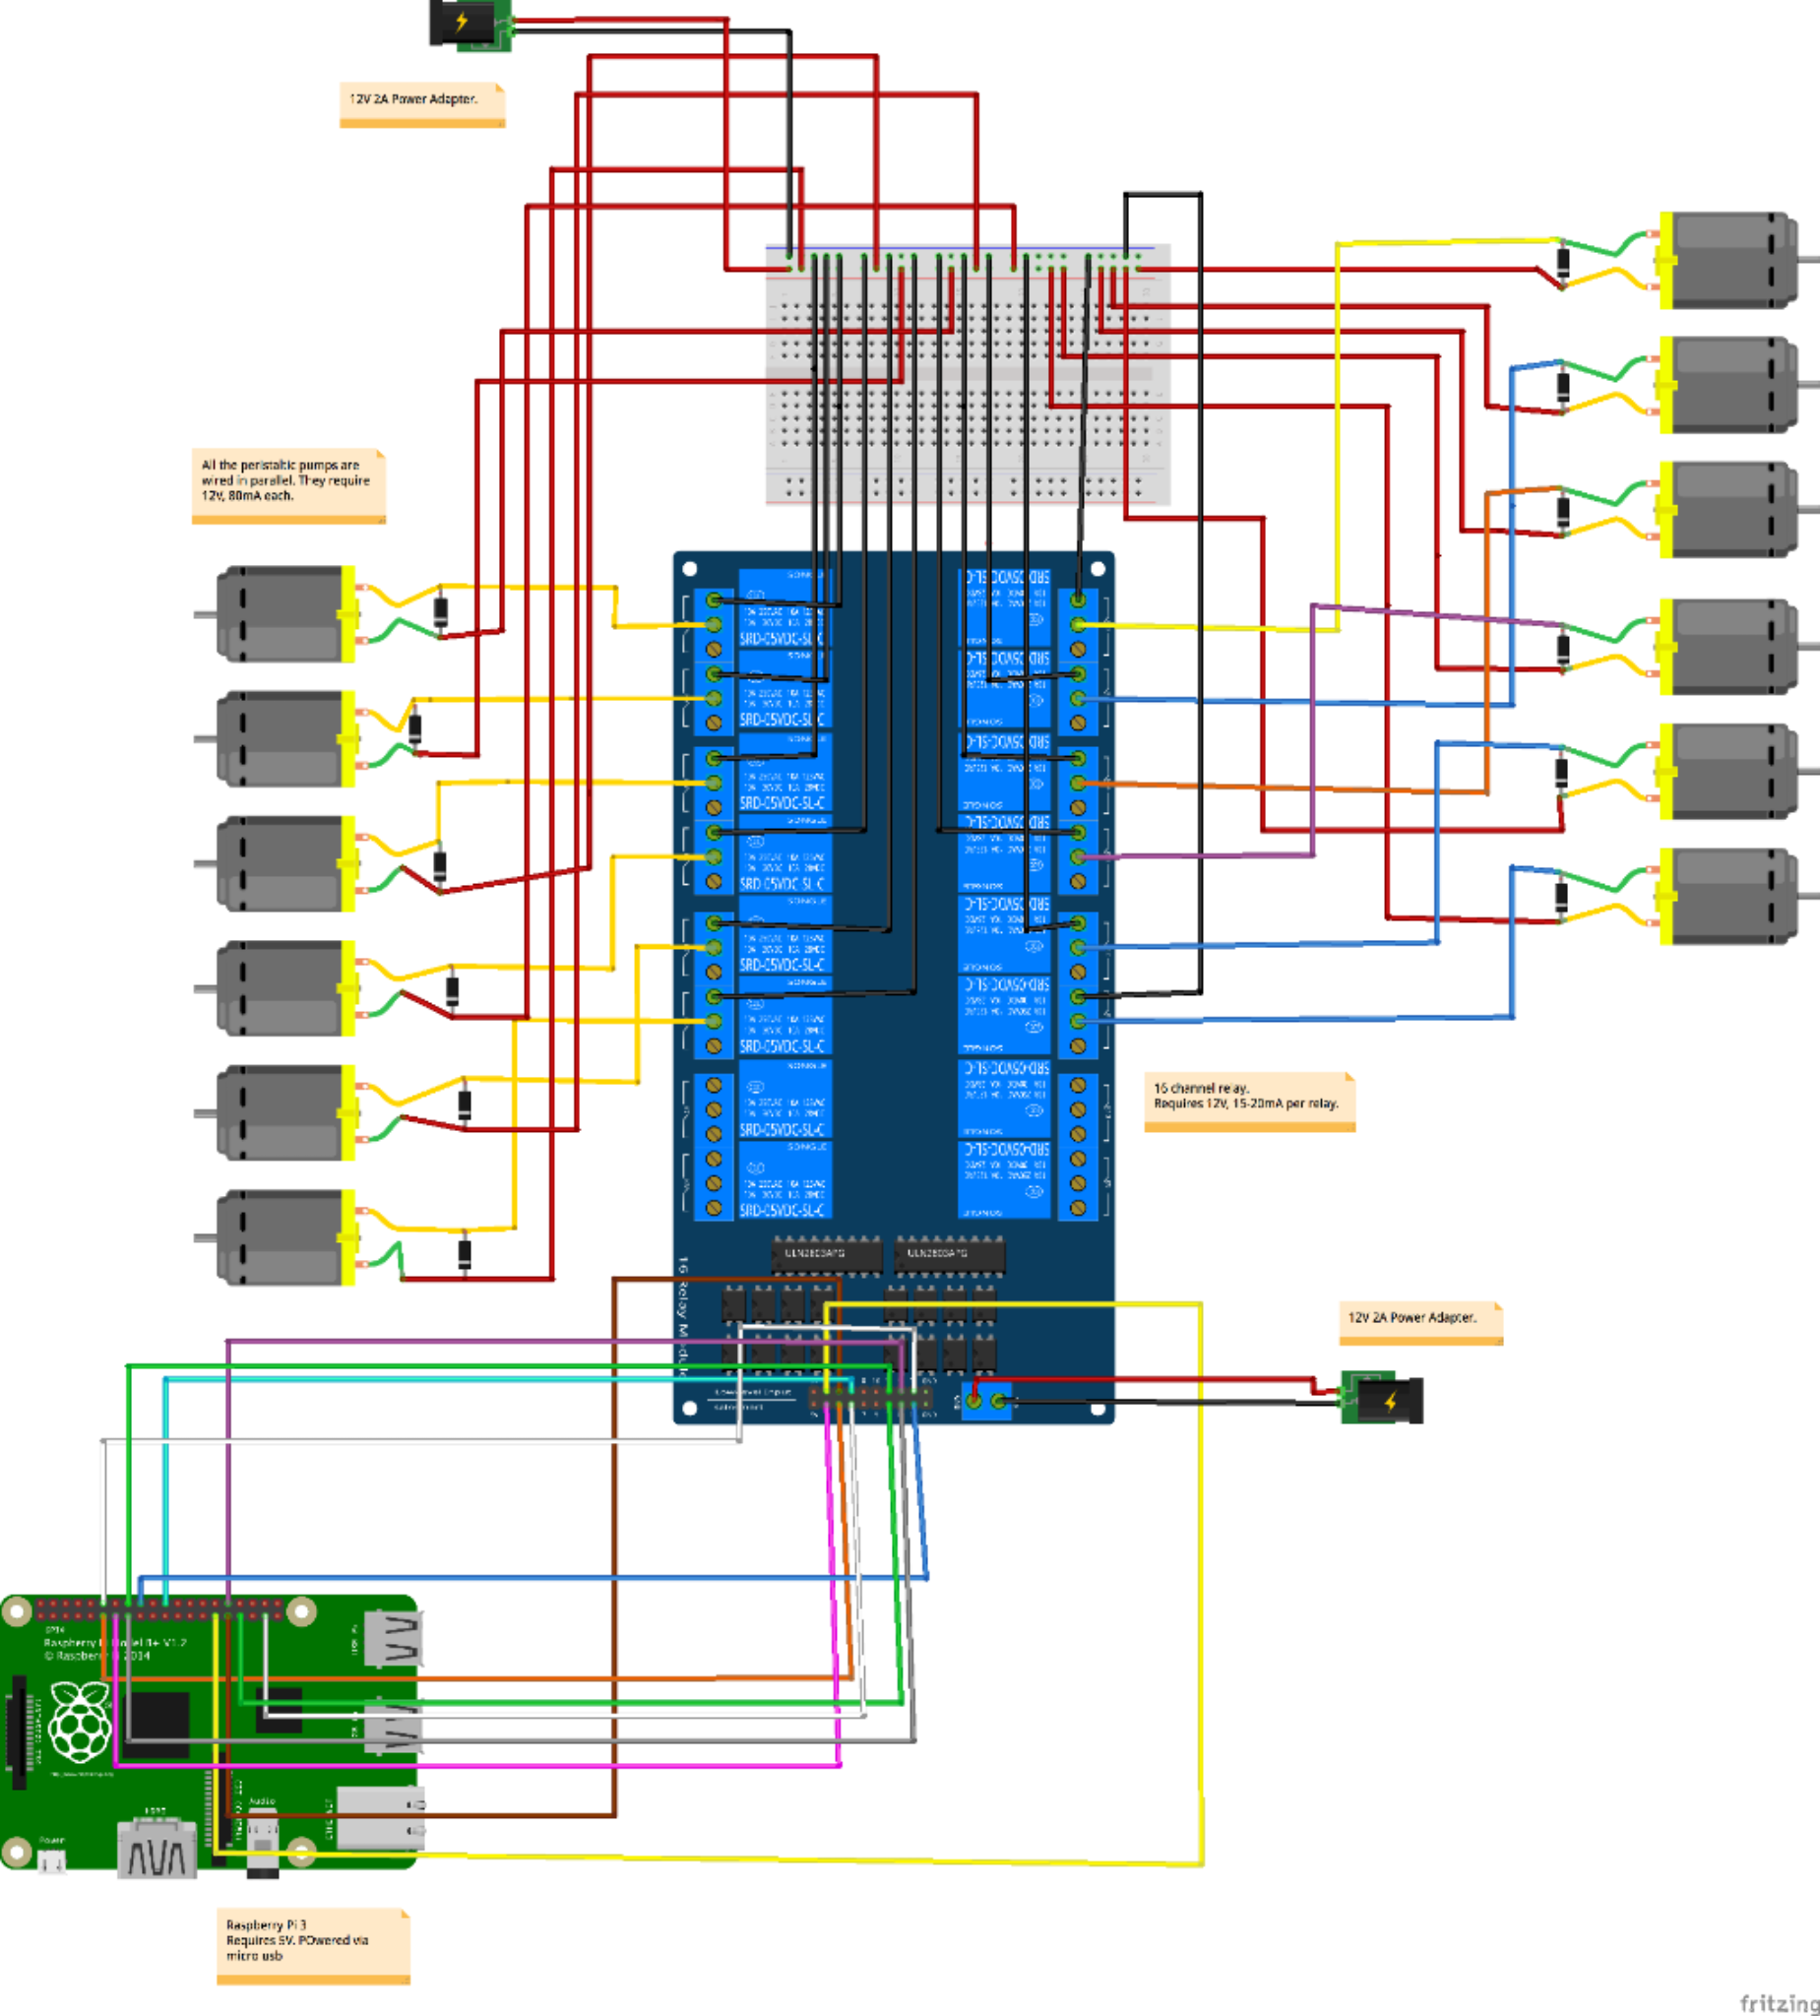Click the Raspberry Pi logo on the board

[x=79, y=1722]
